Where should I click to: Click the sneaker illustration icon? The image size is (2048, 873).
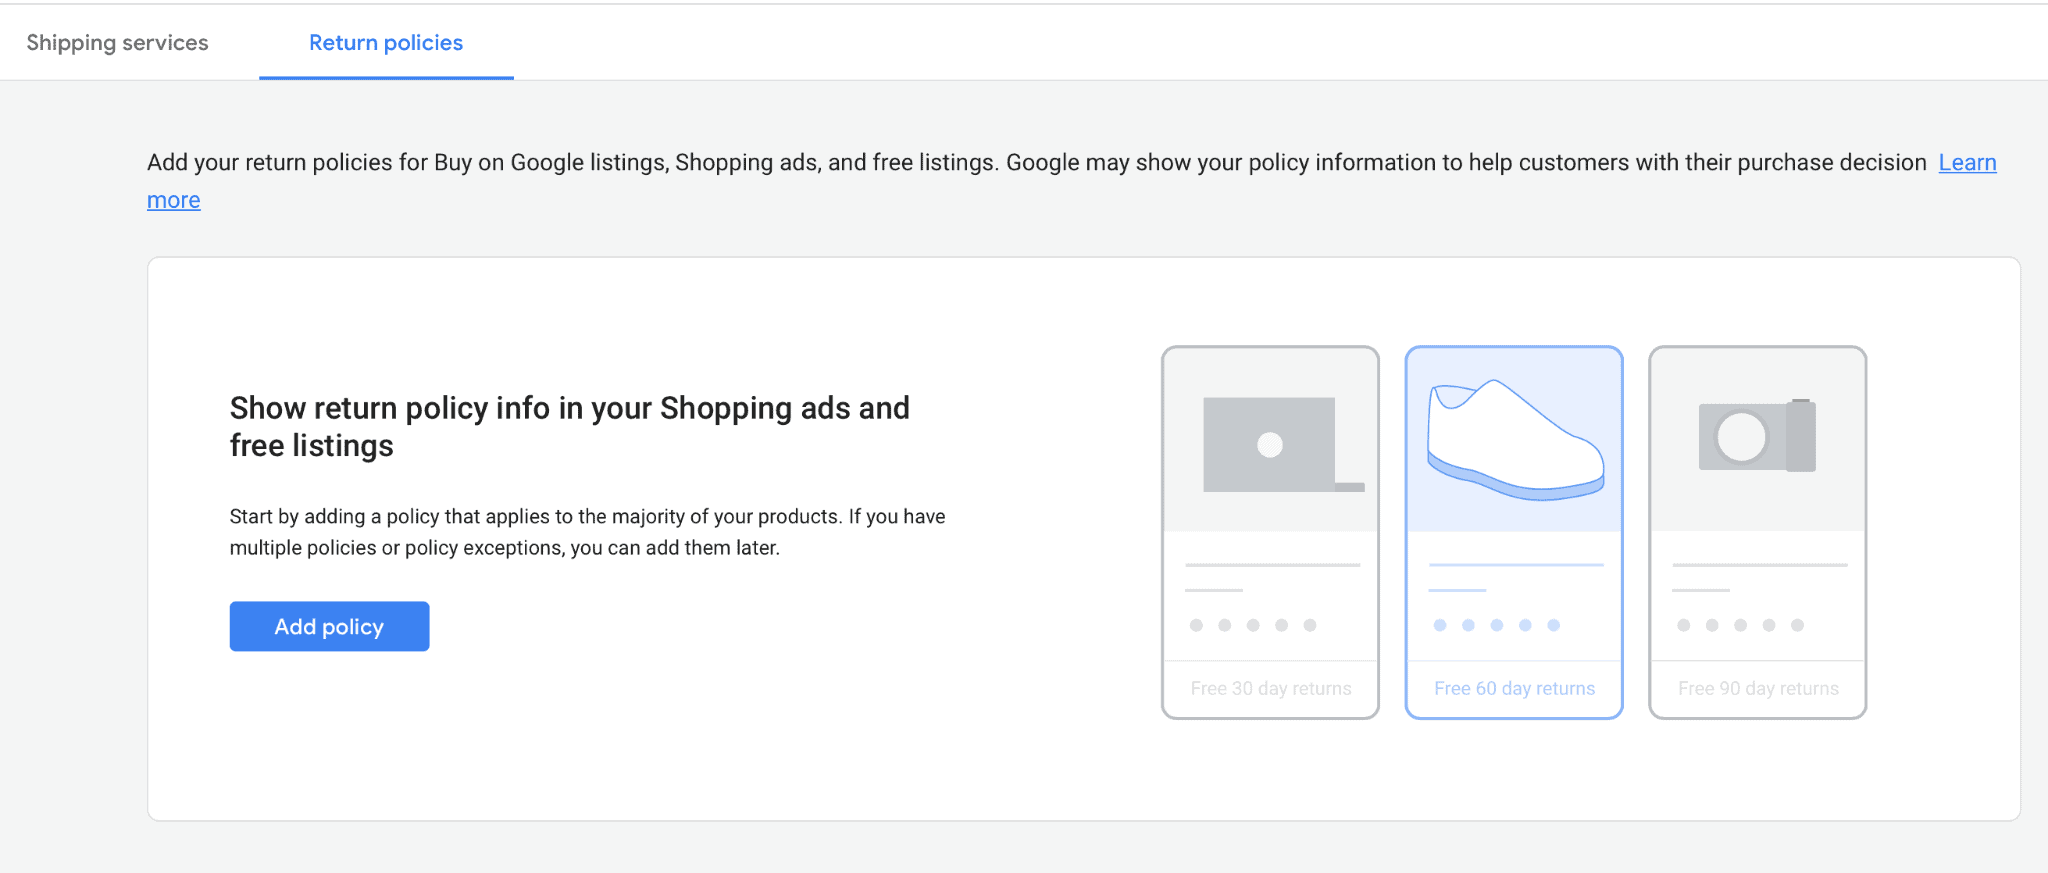point(1515,440)
